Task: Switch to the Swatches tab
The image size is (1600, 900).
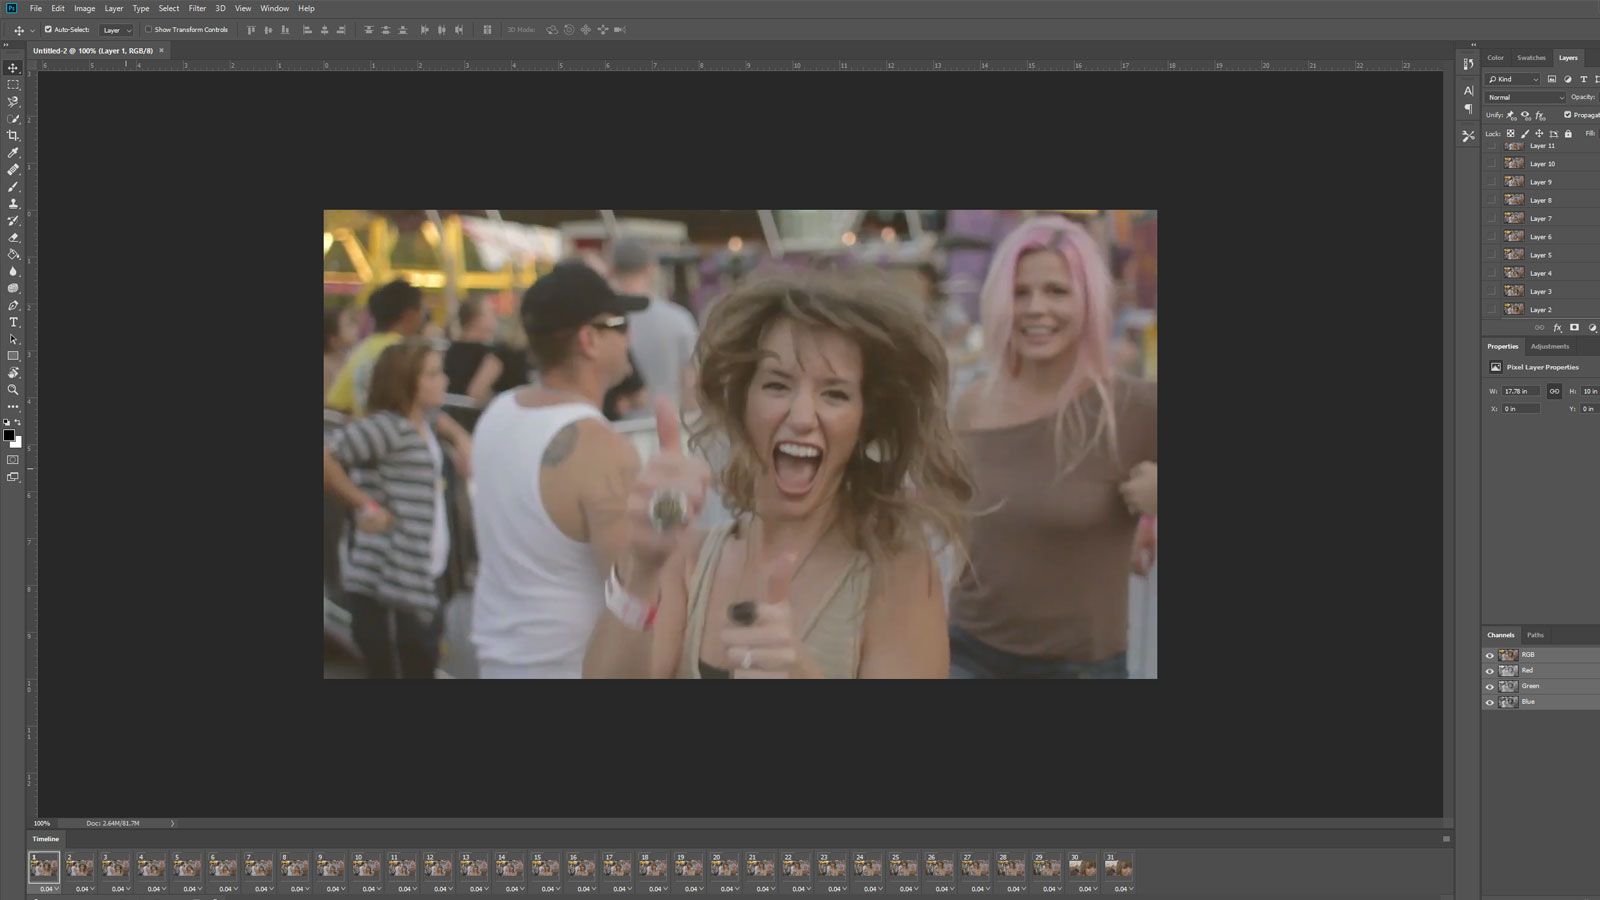Action: coord(1531,58)
